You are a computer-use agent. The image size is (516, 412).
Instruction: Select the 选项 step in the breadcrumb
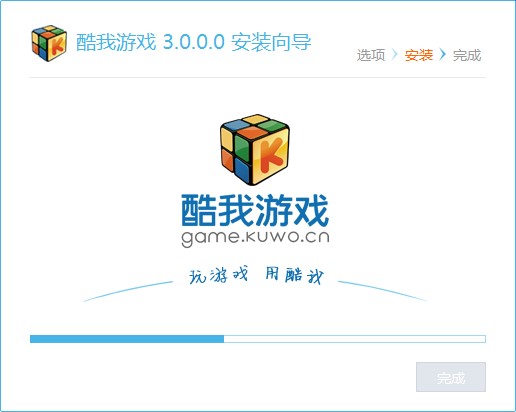pyautogui.click(x=371, y=55)
